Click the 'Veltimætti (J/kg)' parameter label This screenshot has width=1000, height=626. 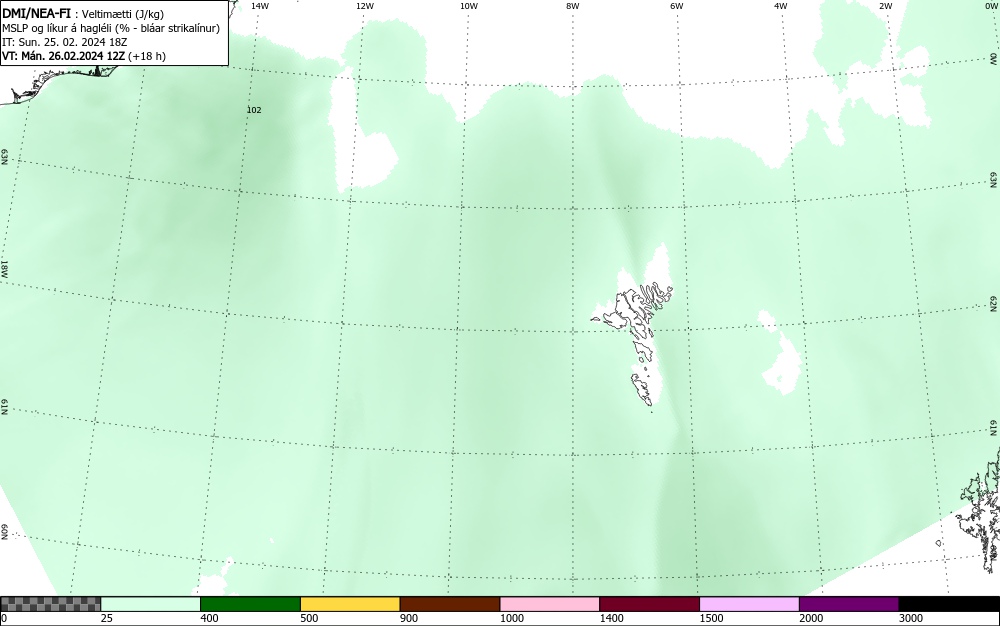coord(122,14)
